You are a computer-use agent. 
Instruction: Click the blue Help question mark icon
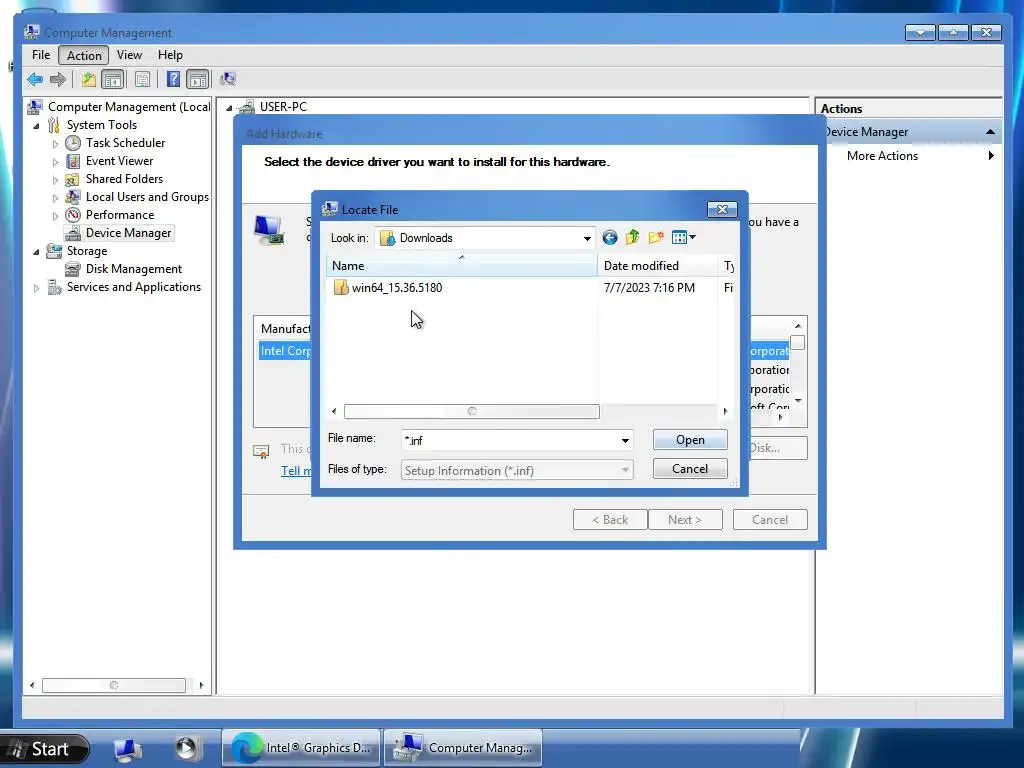[173, 80]
